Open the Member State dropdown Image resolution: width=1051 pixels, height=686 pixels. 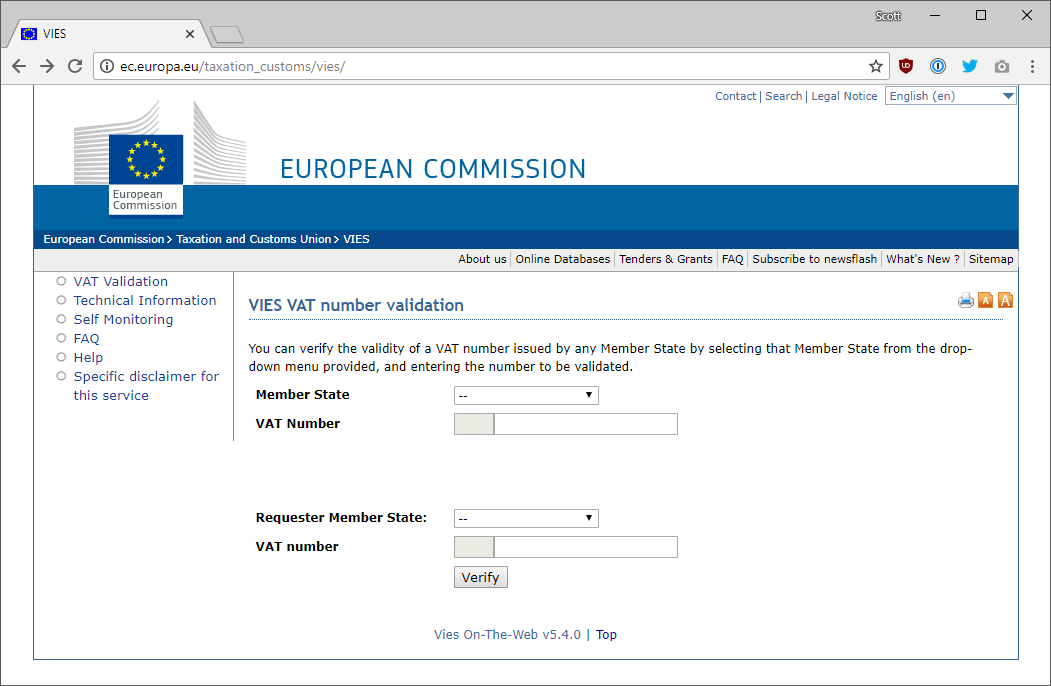526,395
